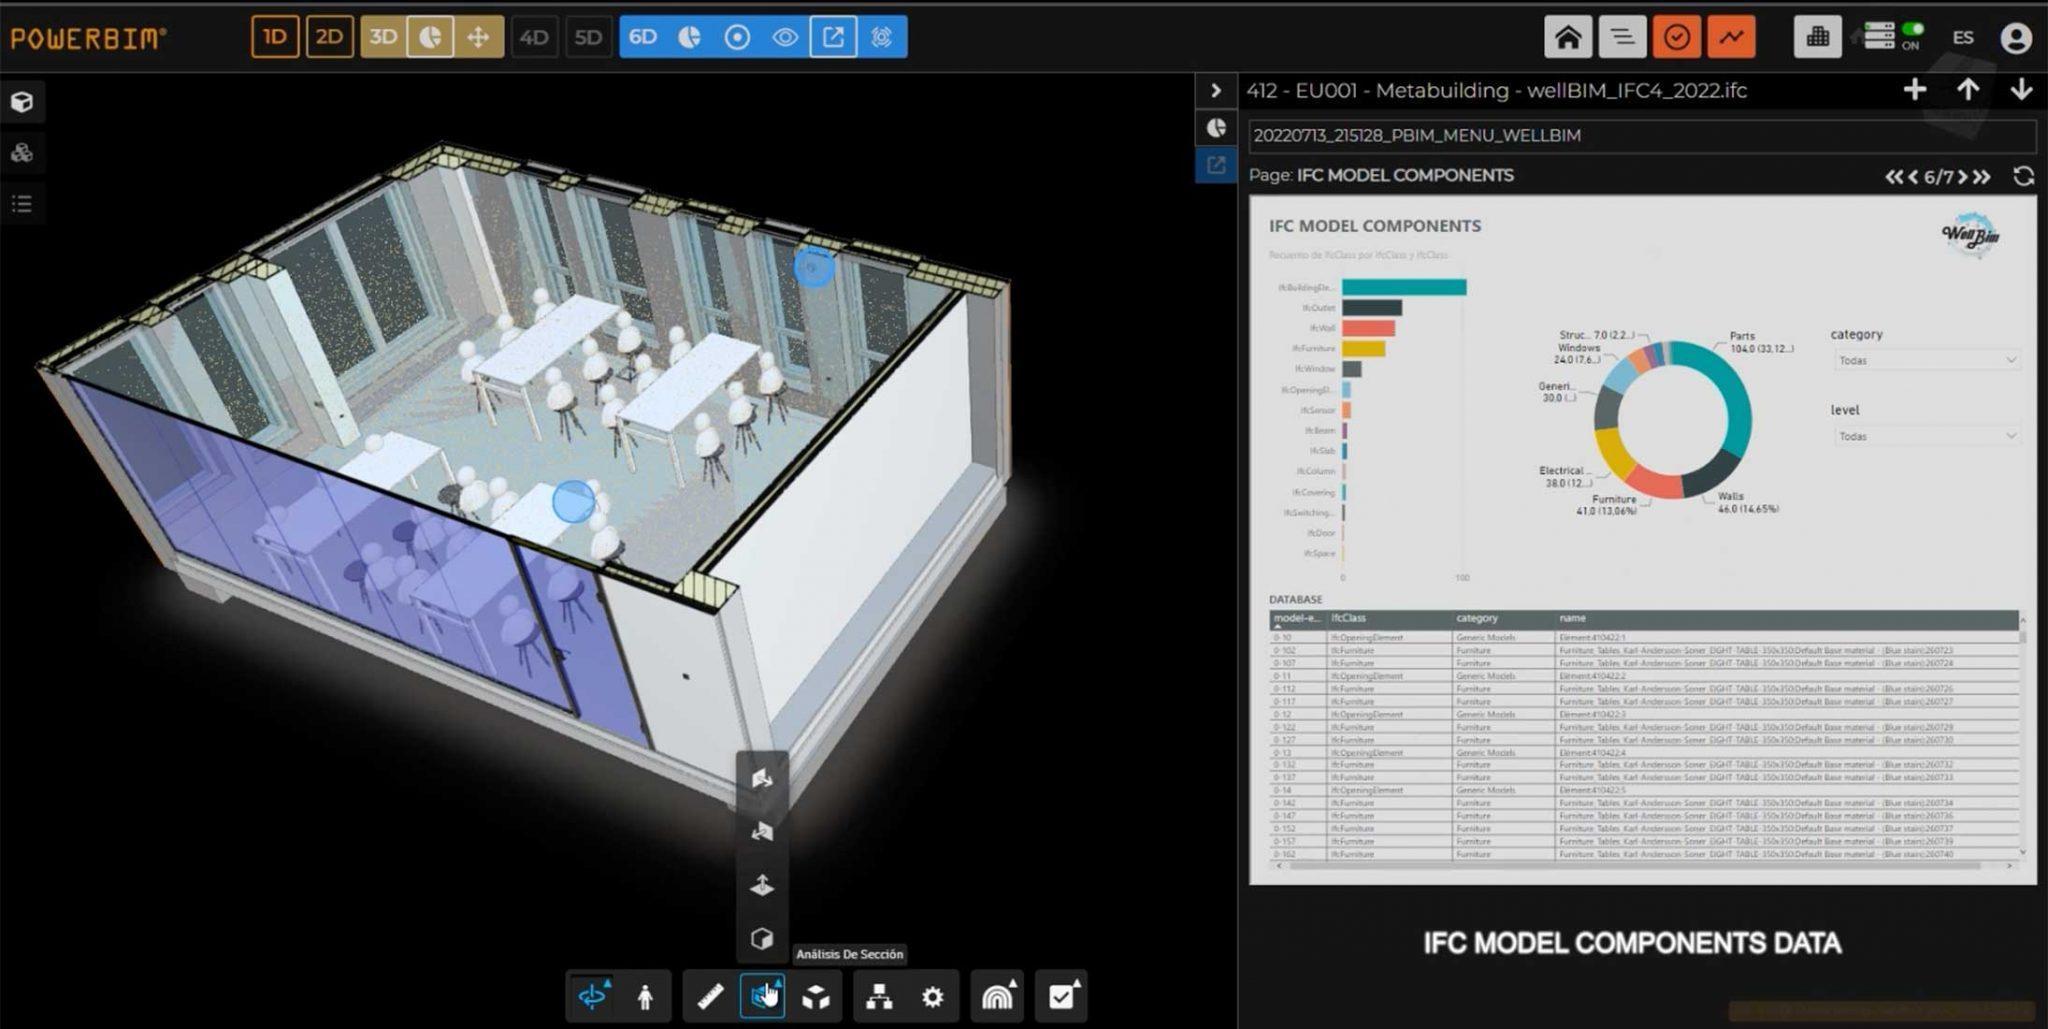Collapse the report panel with the chevron arrow
This screenshot has height=1029, width=2048.
1216,90
